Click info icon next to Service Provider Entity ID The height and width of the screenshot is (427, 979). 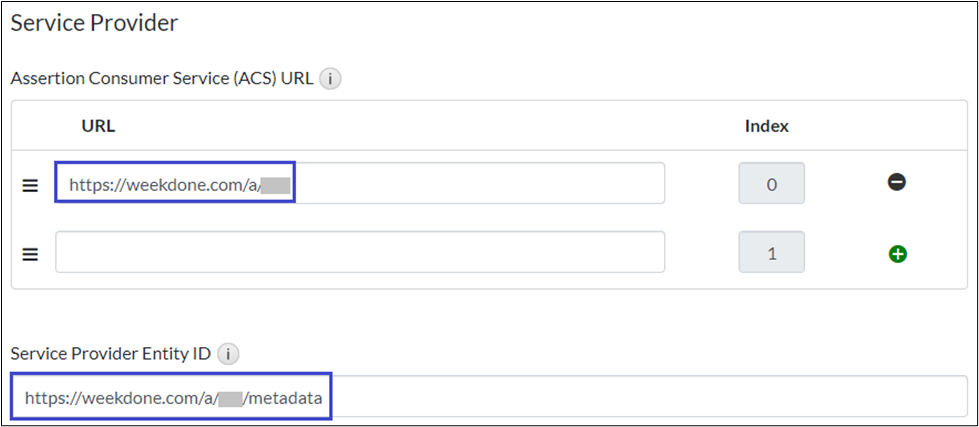229,353
